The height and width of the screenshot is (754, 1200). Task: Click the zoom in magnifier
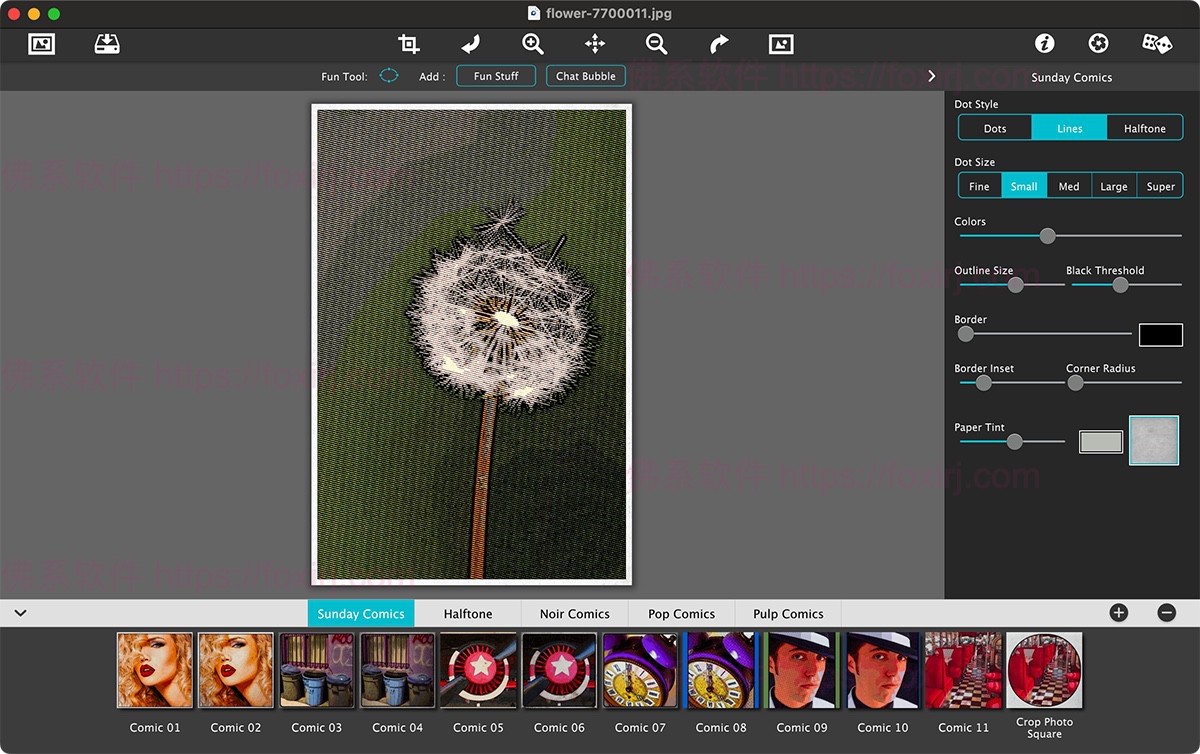pyautogui.click(x=533, y=44)
